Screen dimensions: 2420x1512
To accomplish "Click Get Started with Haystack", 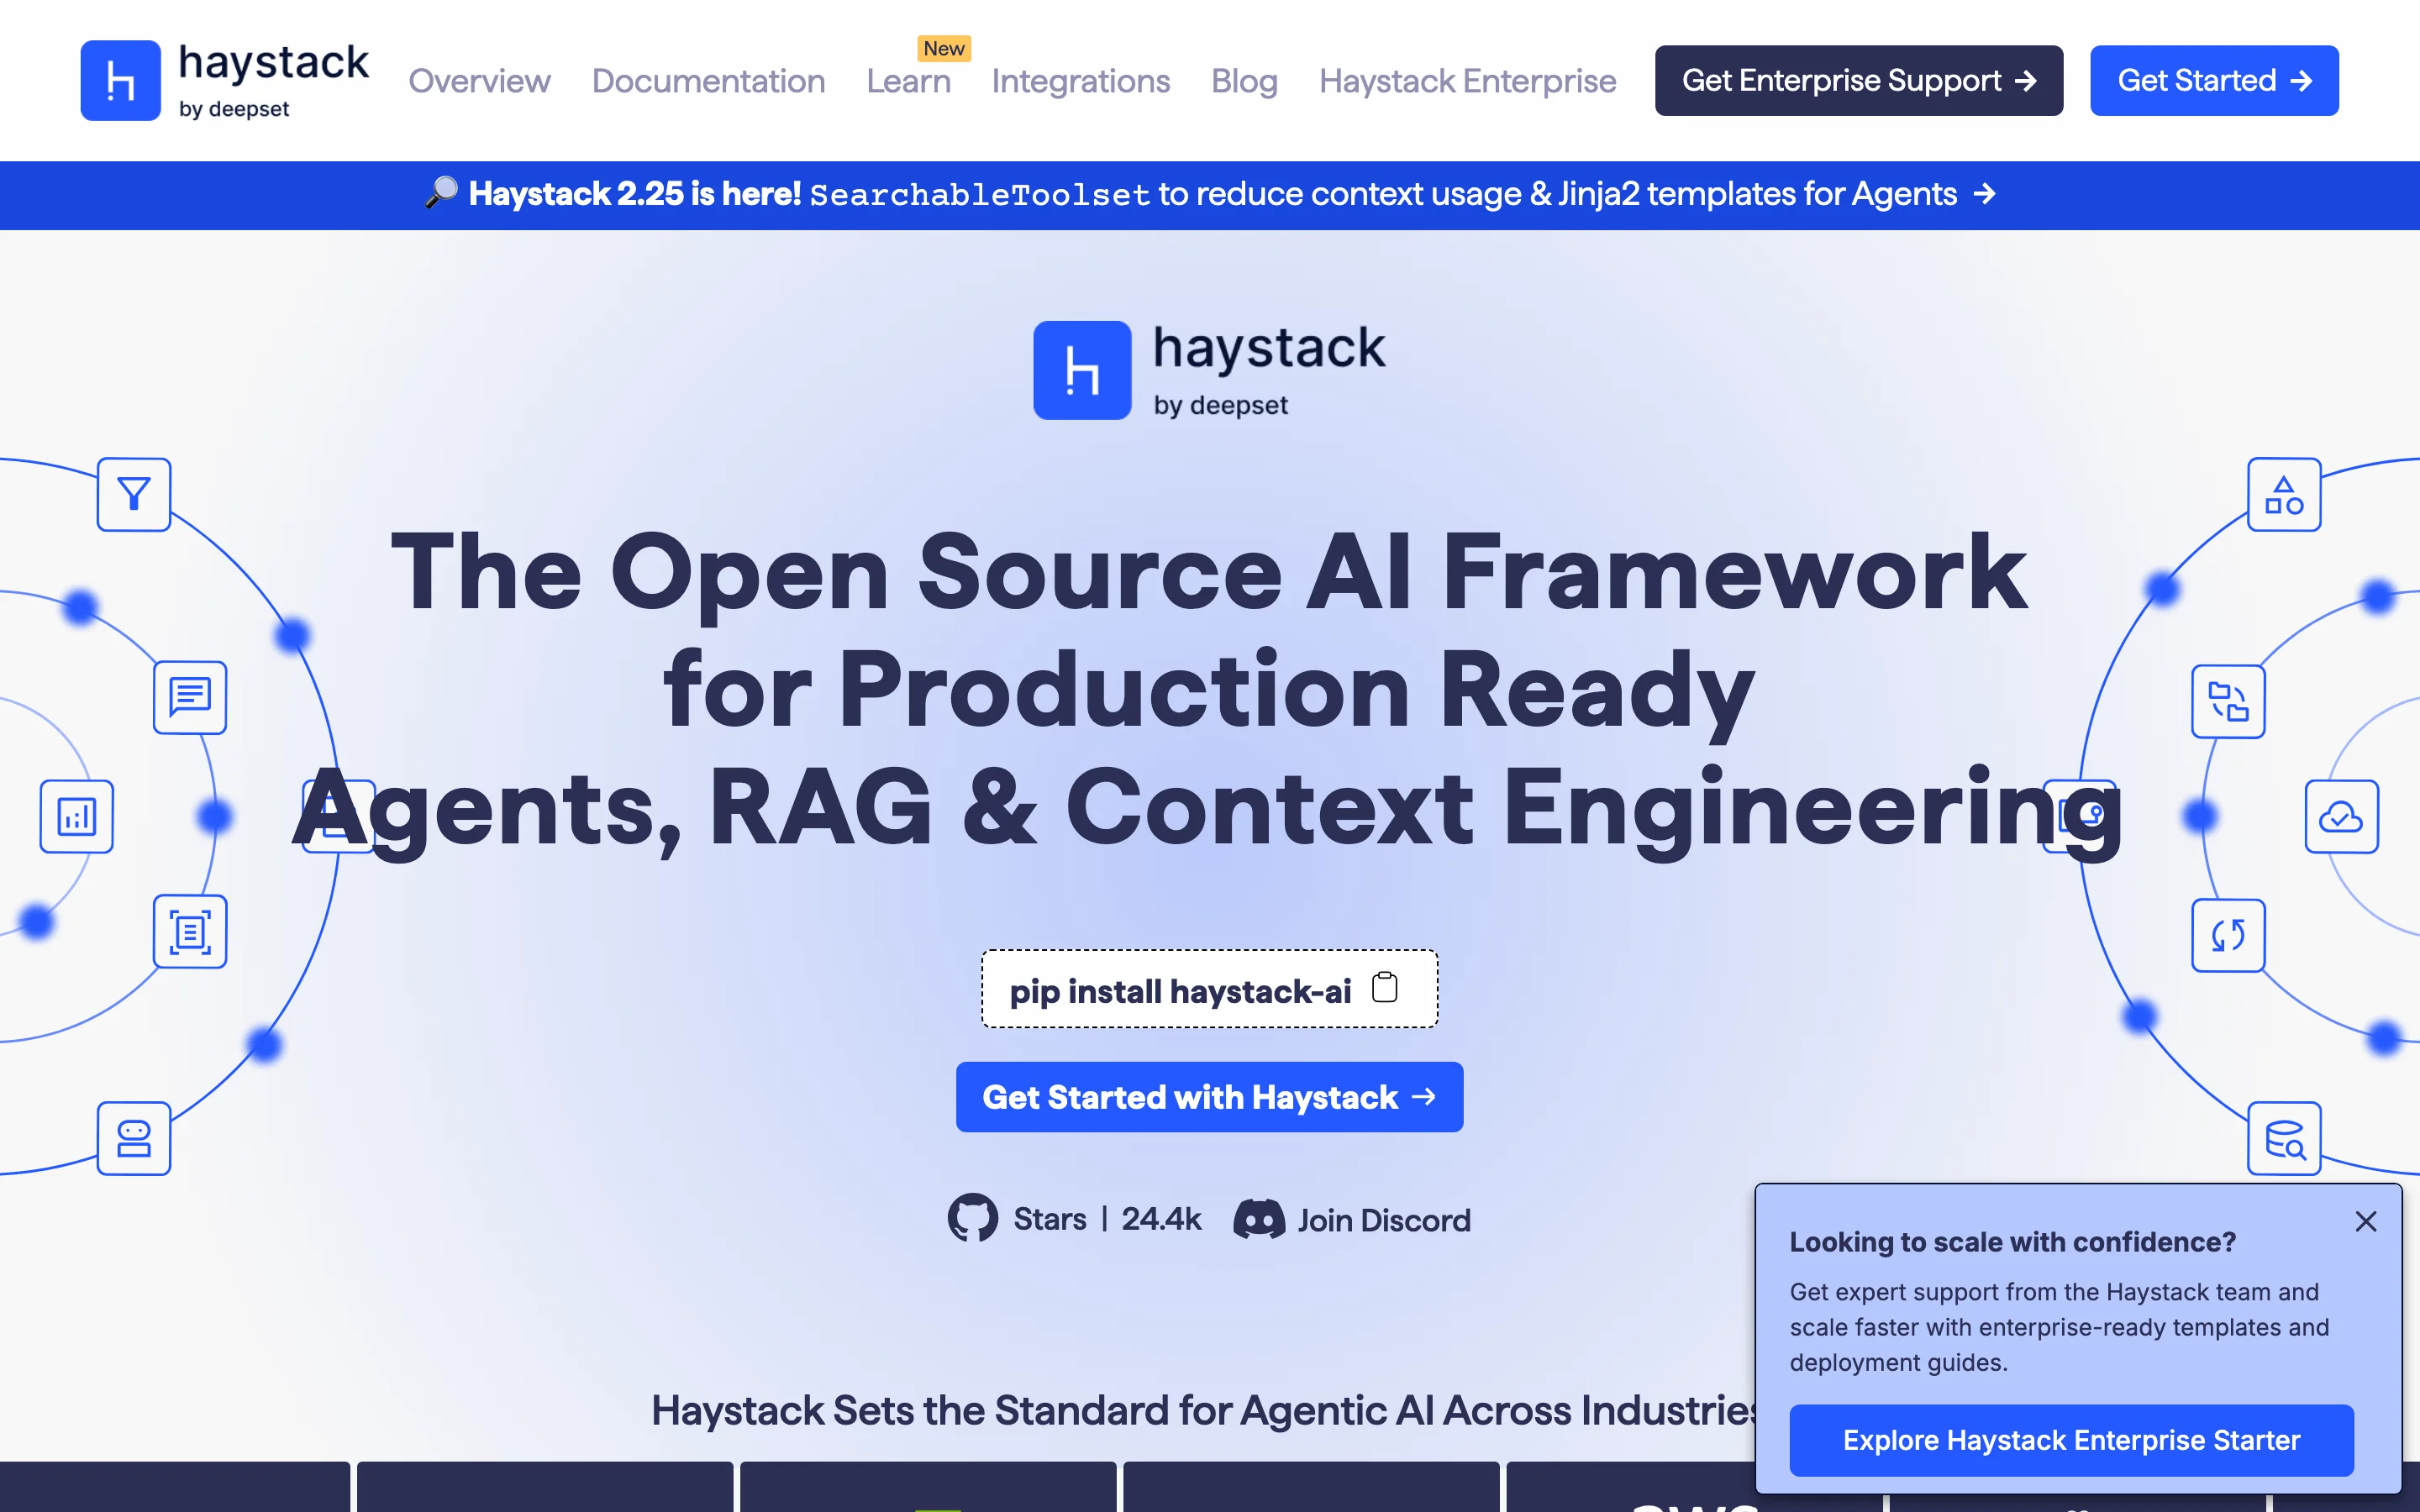I will point(1209,1096).
